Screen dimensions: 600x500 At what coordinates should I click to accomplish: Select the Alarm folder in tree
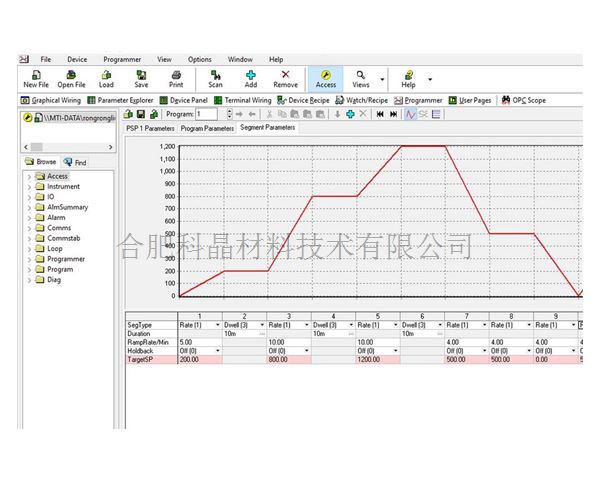point(57,217)
